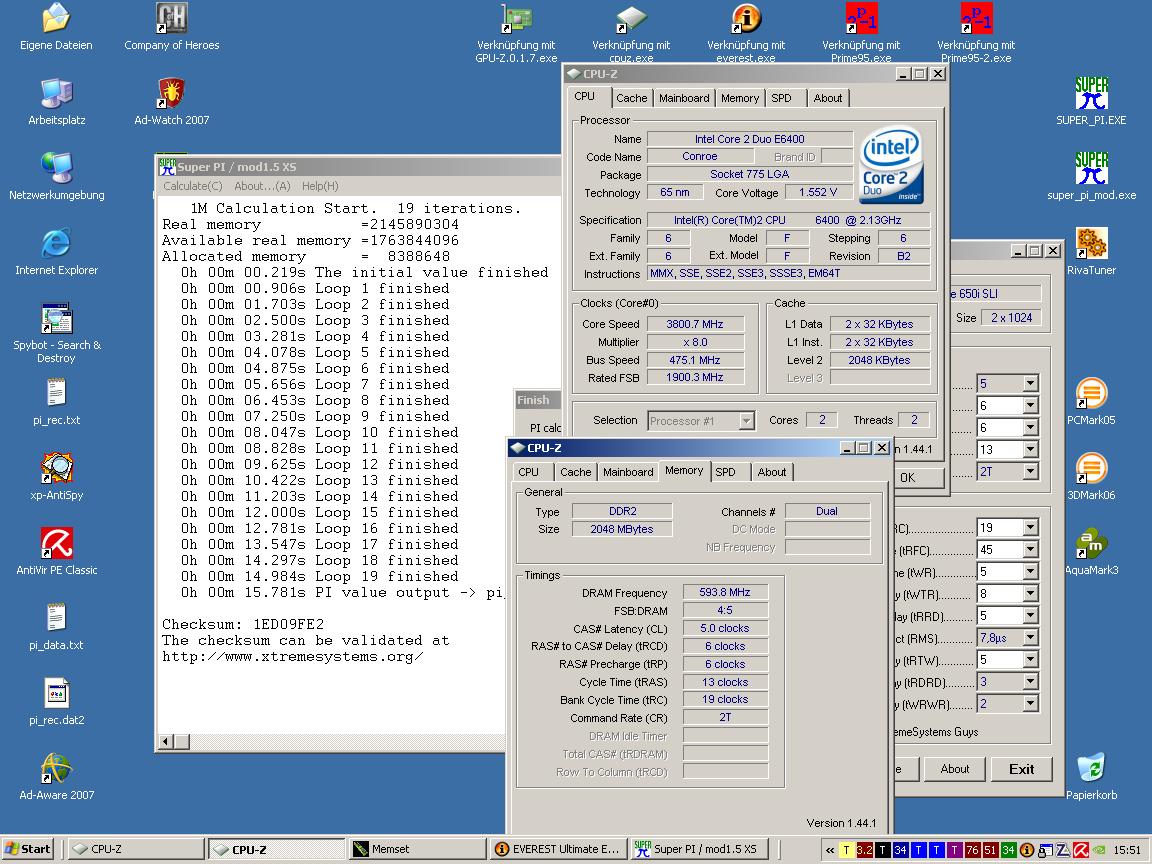Open the dropdown showing value 13
Viewport: 1152px width, 864px height.
1030,450
